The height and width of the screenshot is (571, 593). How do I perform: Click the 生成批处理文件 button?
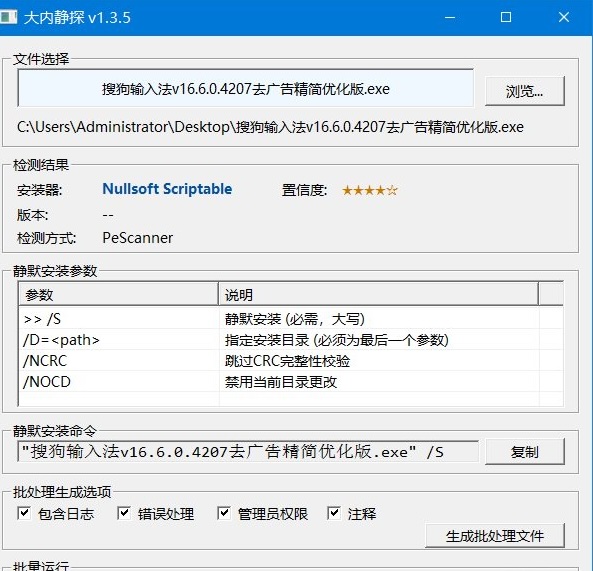tap(495, 536)
